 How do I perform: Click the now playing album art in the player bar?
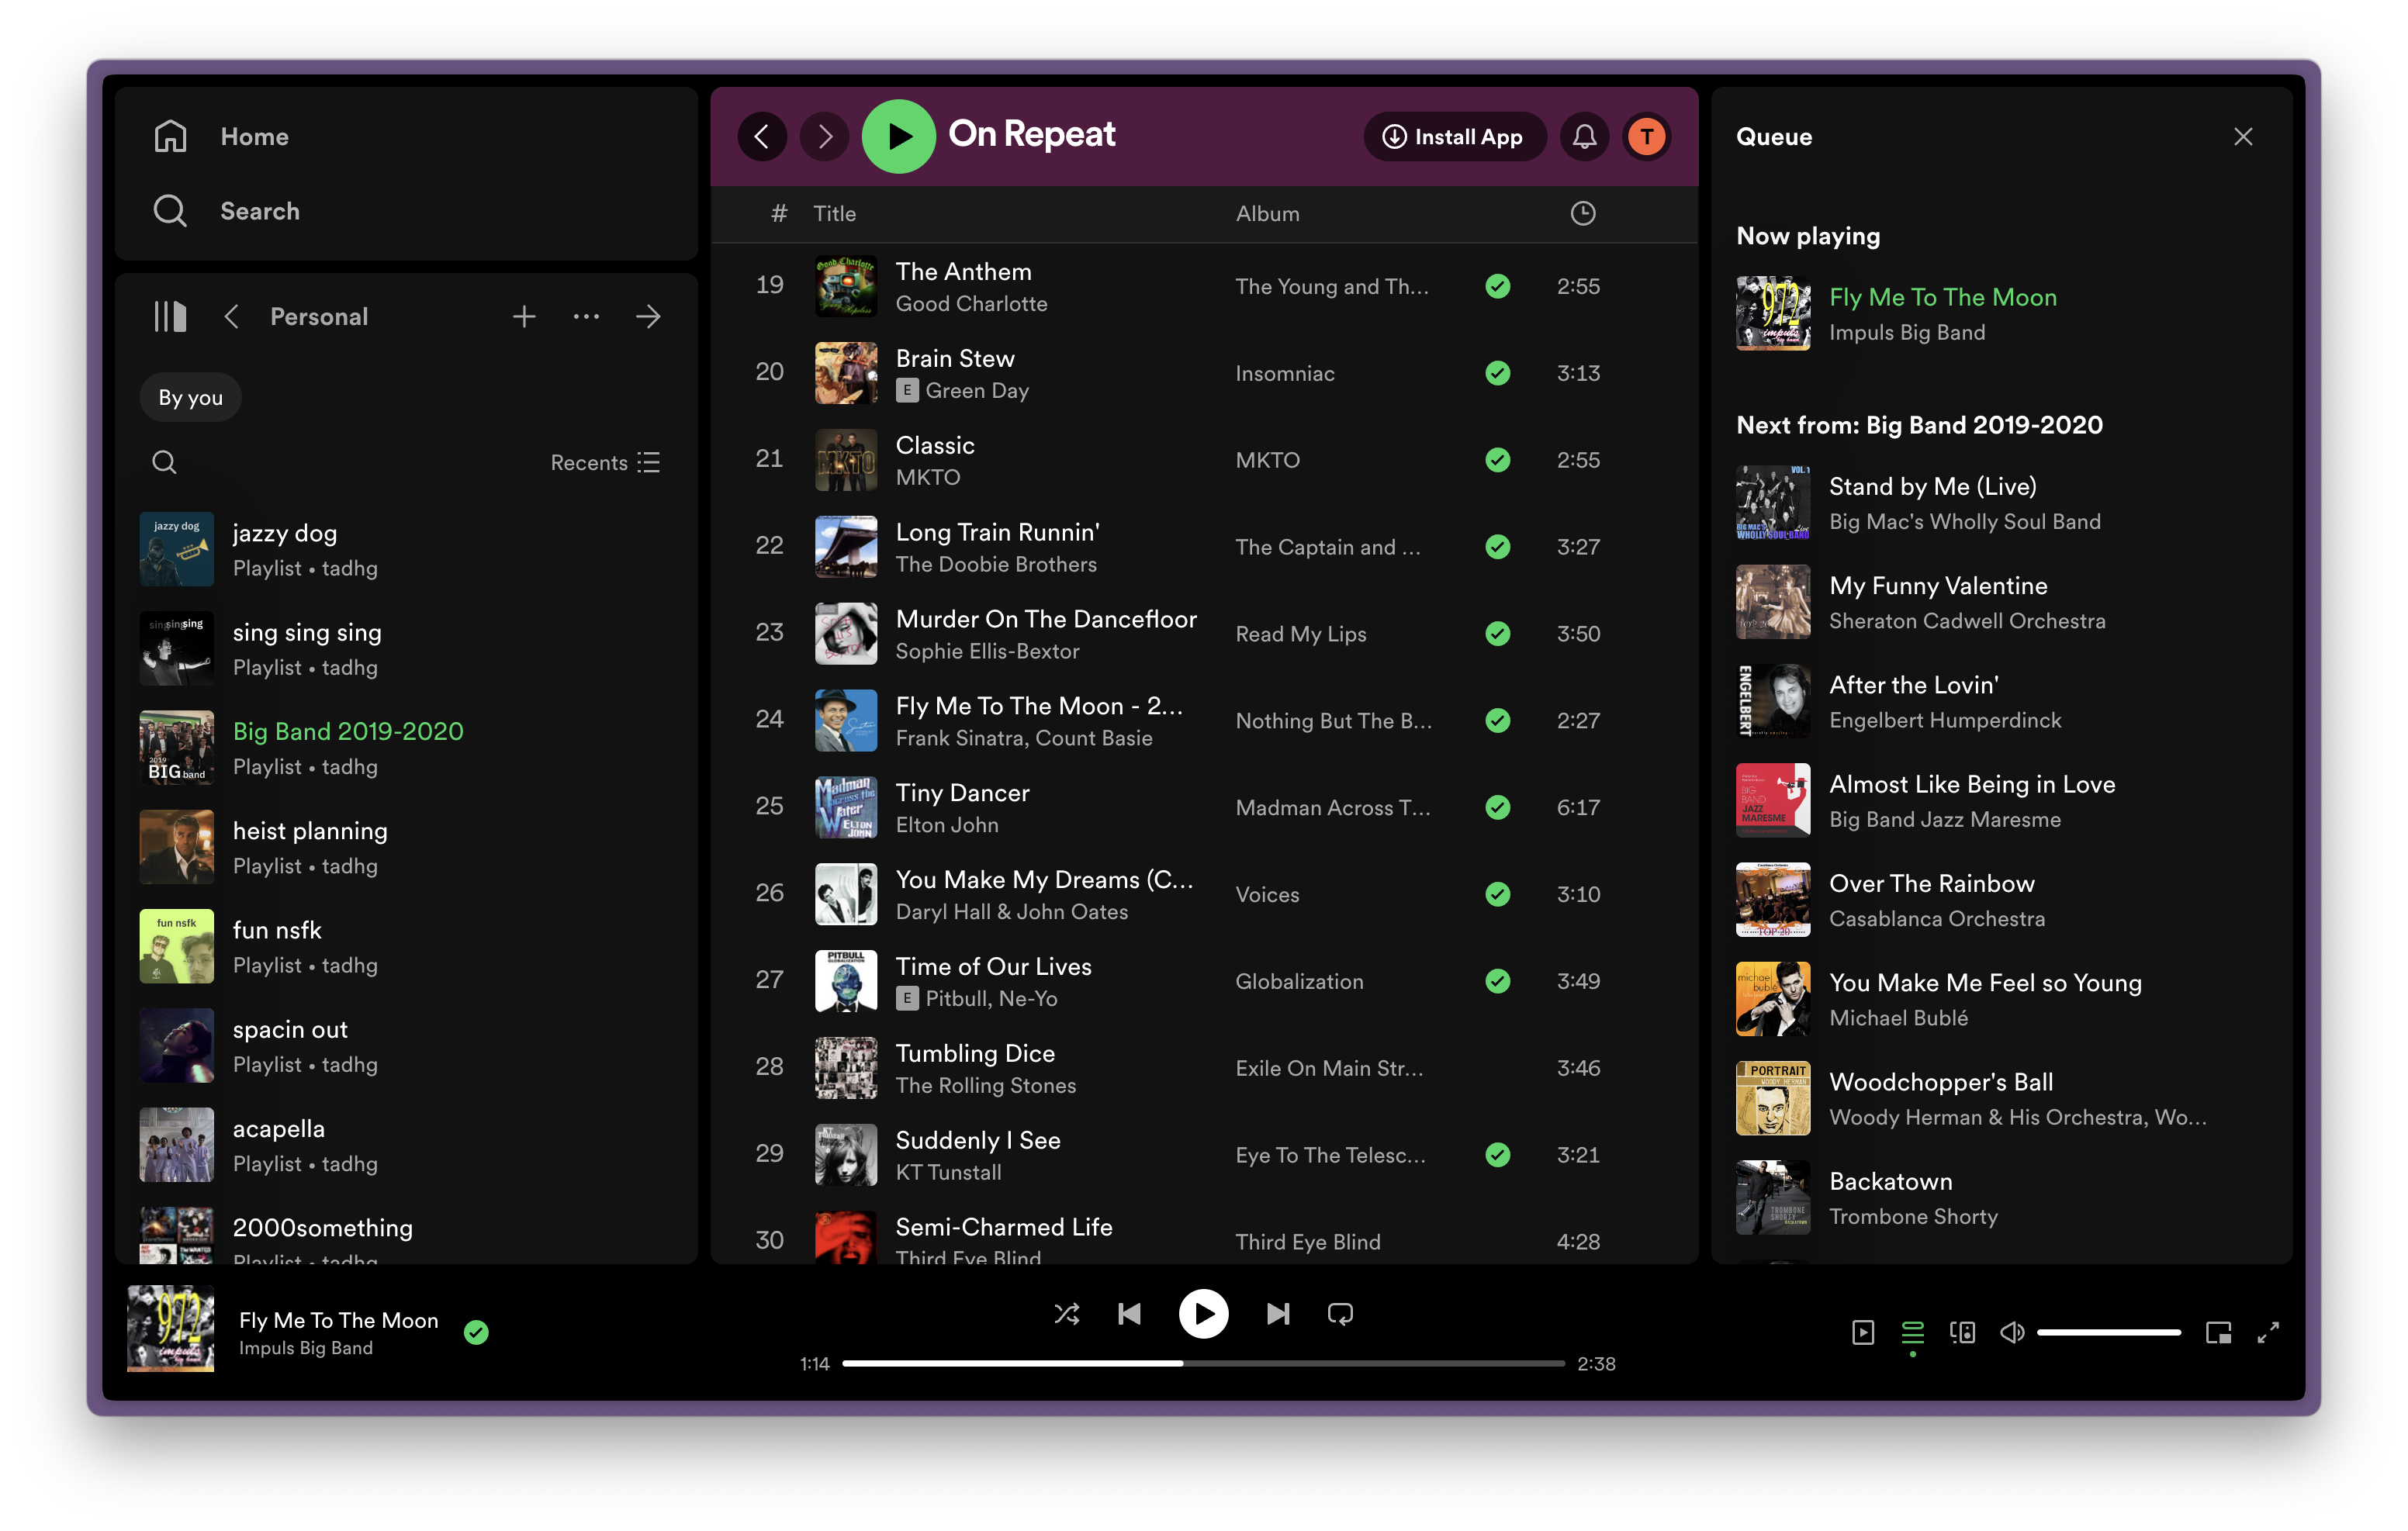170,1328
